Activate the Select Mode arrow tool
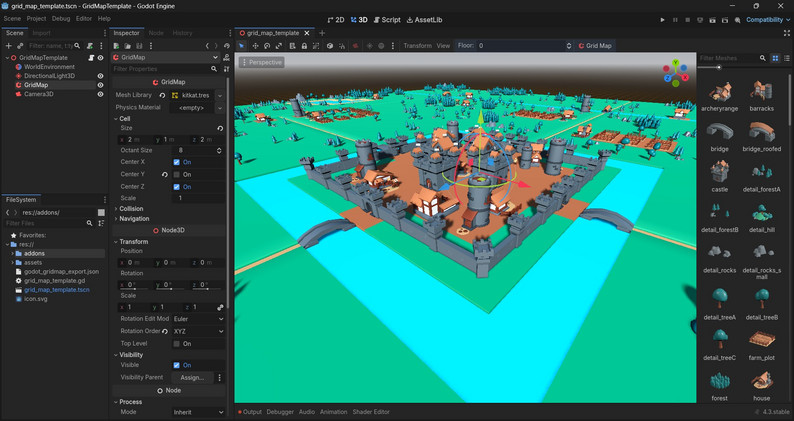Image resolution: width=794 pixels, height=421 pixels. (242, 46)
